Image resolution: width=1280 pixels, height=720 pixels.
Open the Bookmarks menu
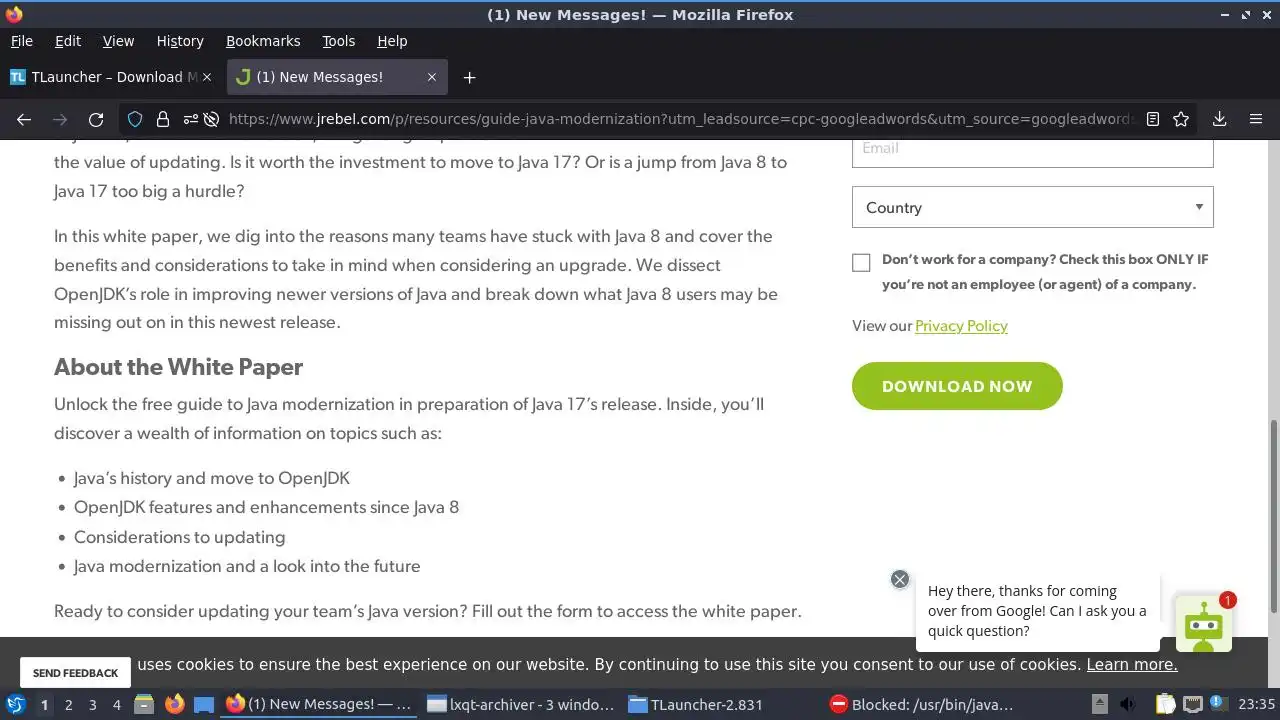point(263,41)
